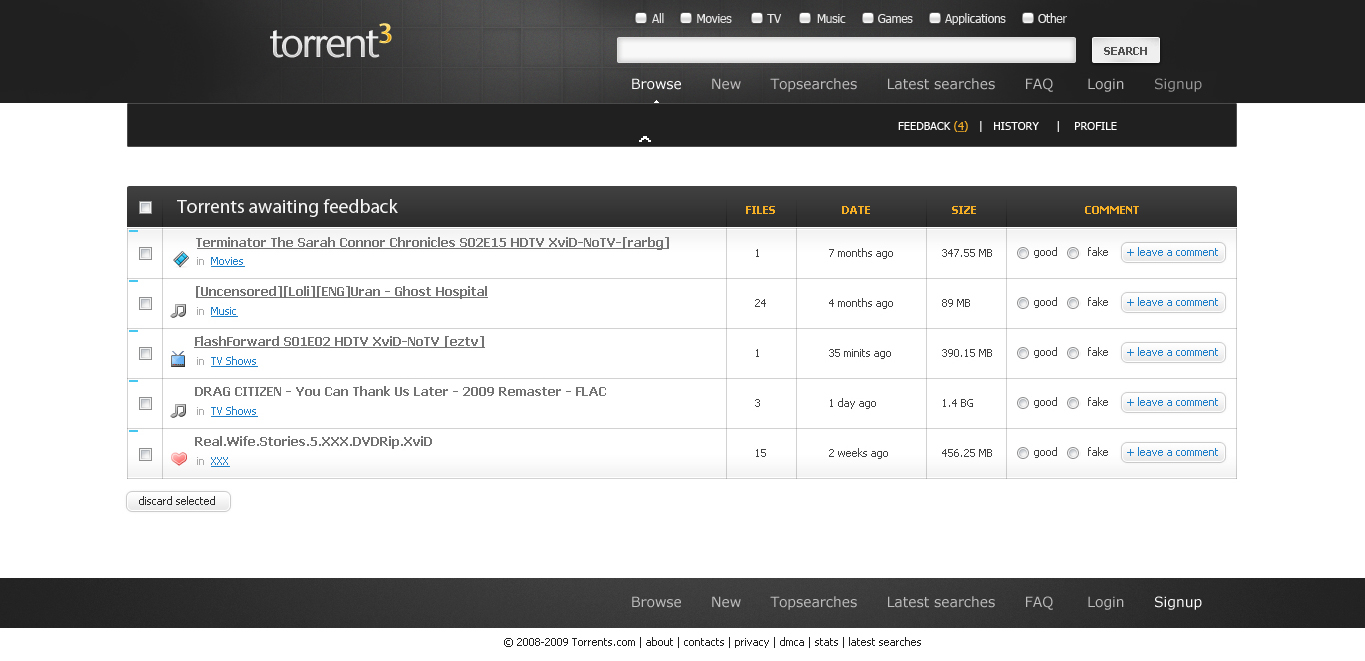
Task: Check the checkbox for the FlashForward row
Action: coord(145,353)
